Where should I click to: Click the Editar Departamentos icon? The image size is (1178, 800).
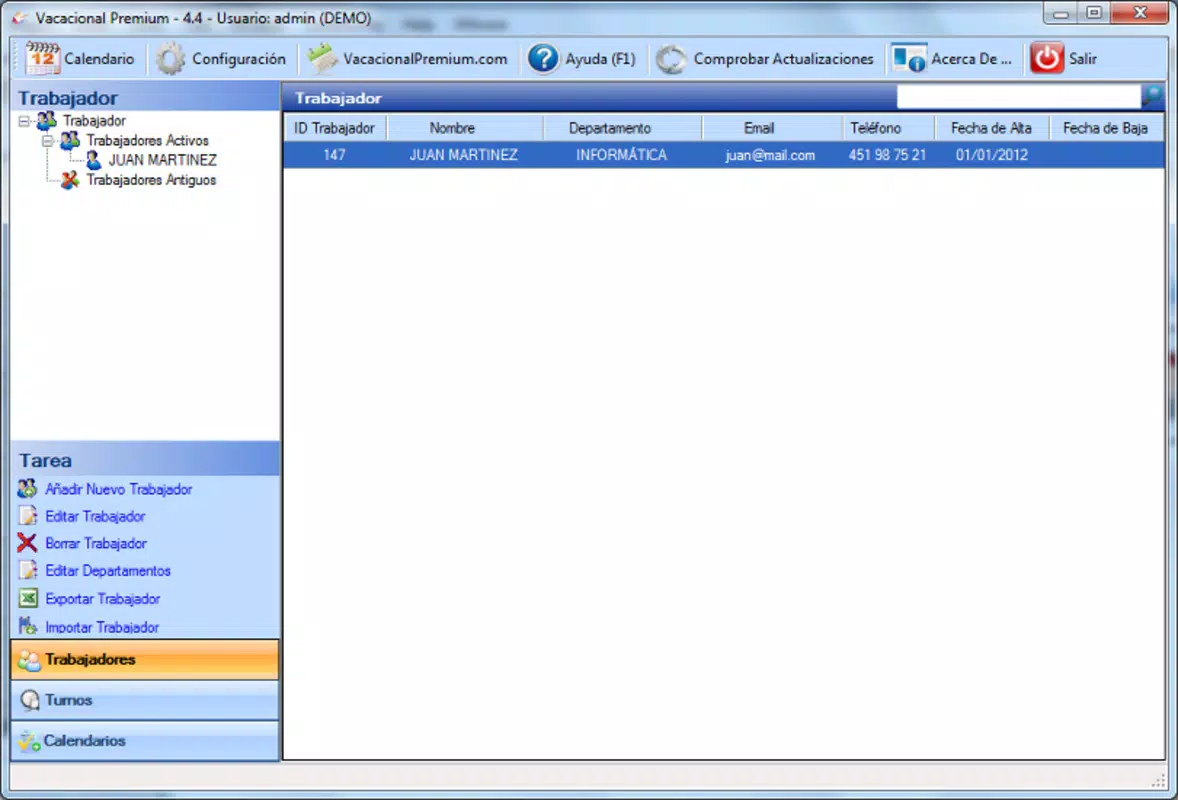click(28, 570)
